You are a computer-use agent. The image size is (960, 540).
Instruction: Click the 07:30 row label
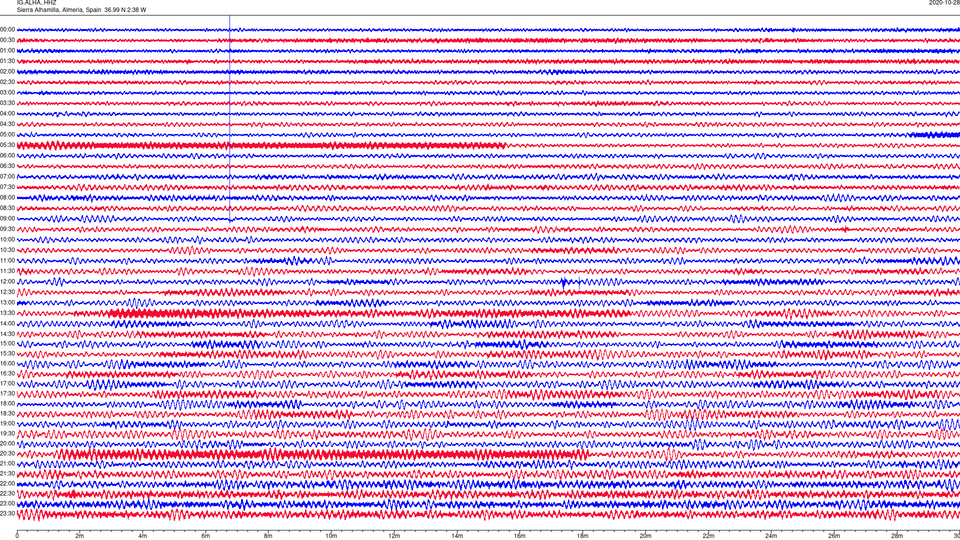(7, 187)
